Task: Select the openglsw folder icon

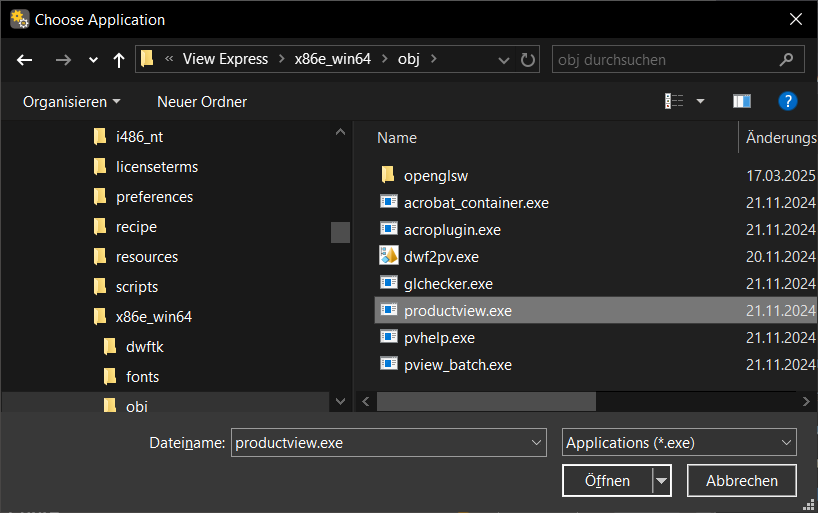Action: [x=388, y=175]
